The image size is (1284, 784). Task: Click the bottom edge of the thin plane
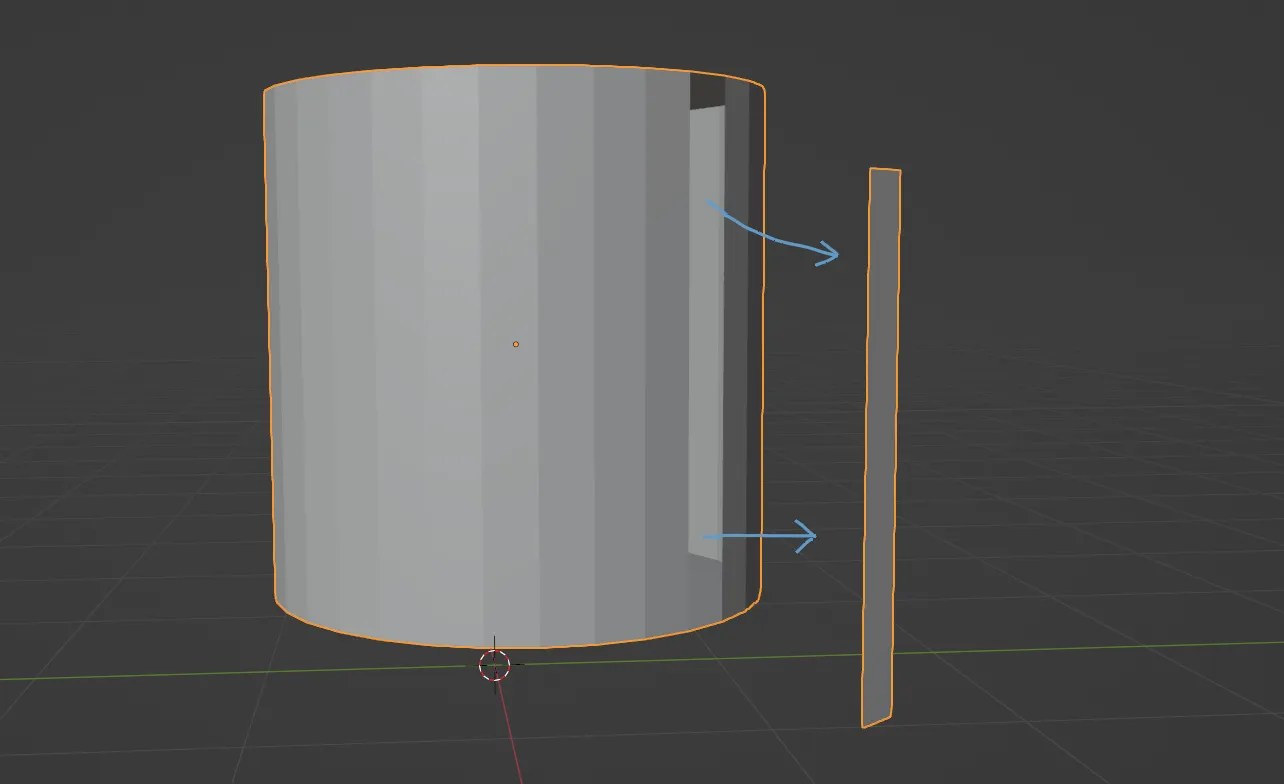[x=875, y=722]
